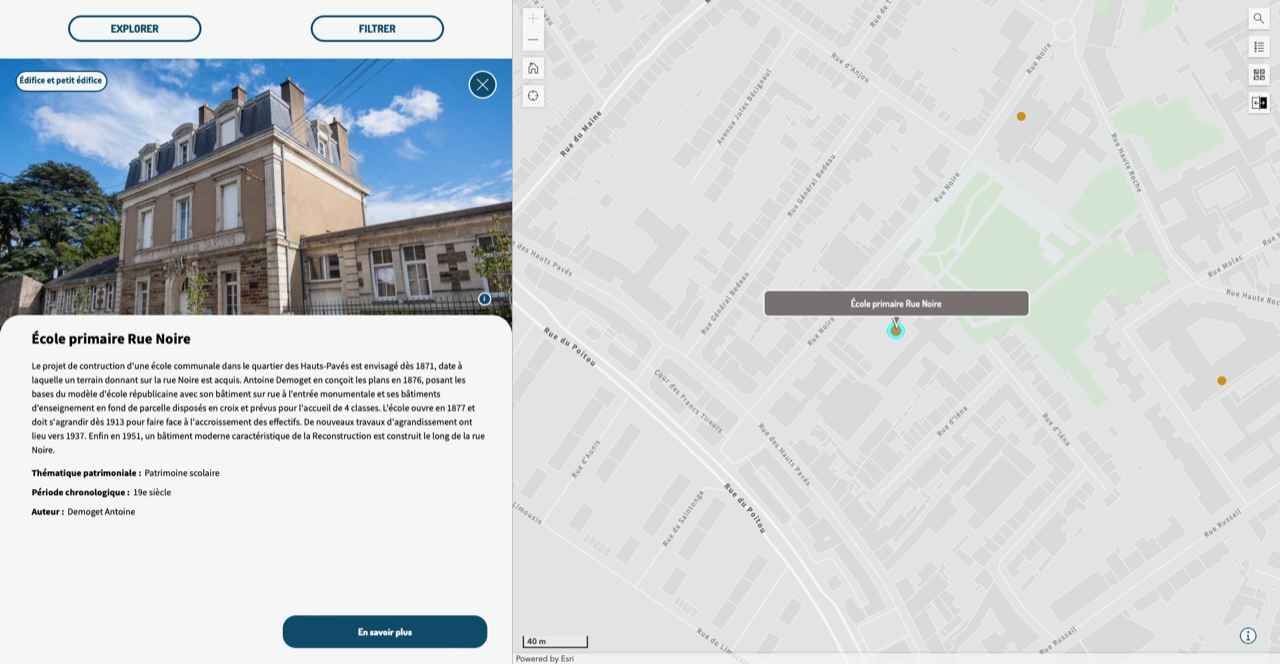The width and height of the screenshot is (1280, 664).
Task: Click the École primaire Rue Noire map tooltip
Action: 896,303
